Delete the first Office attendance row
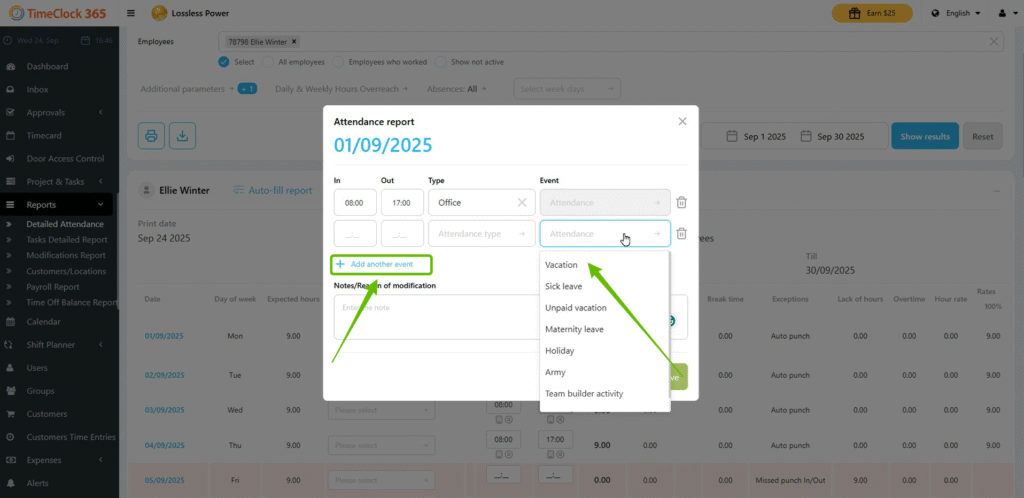Viewport: 1024px width, 498px height. click(681, 202)
